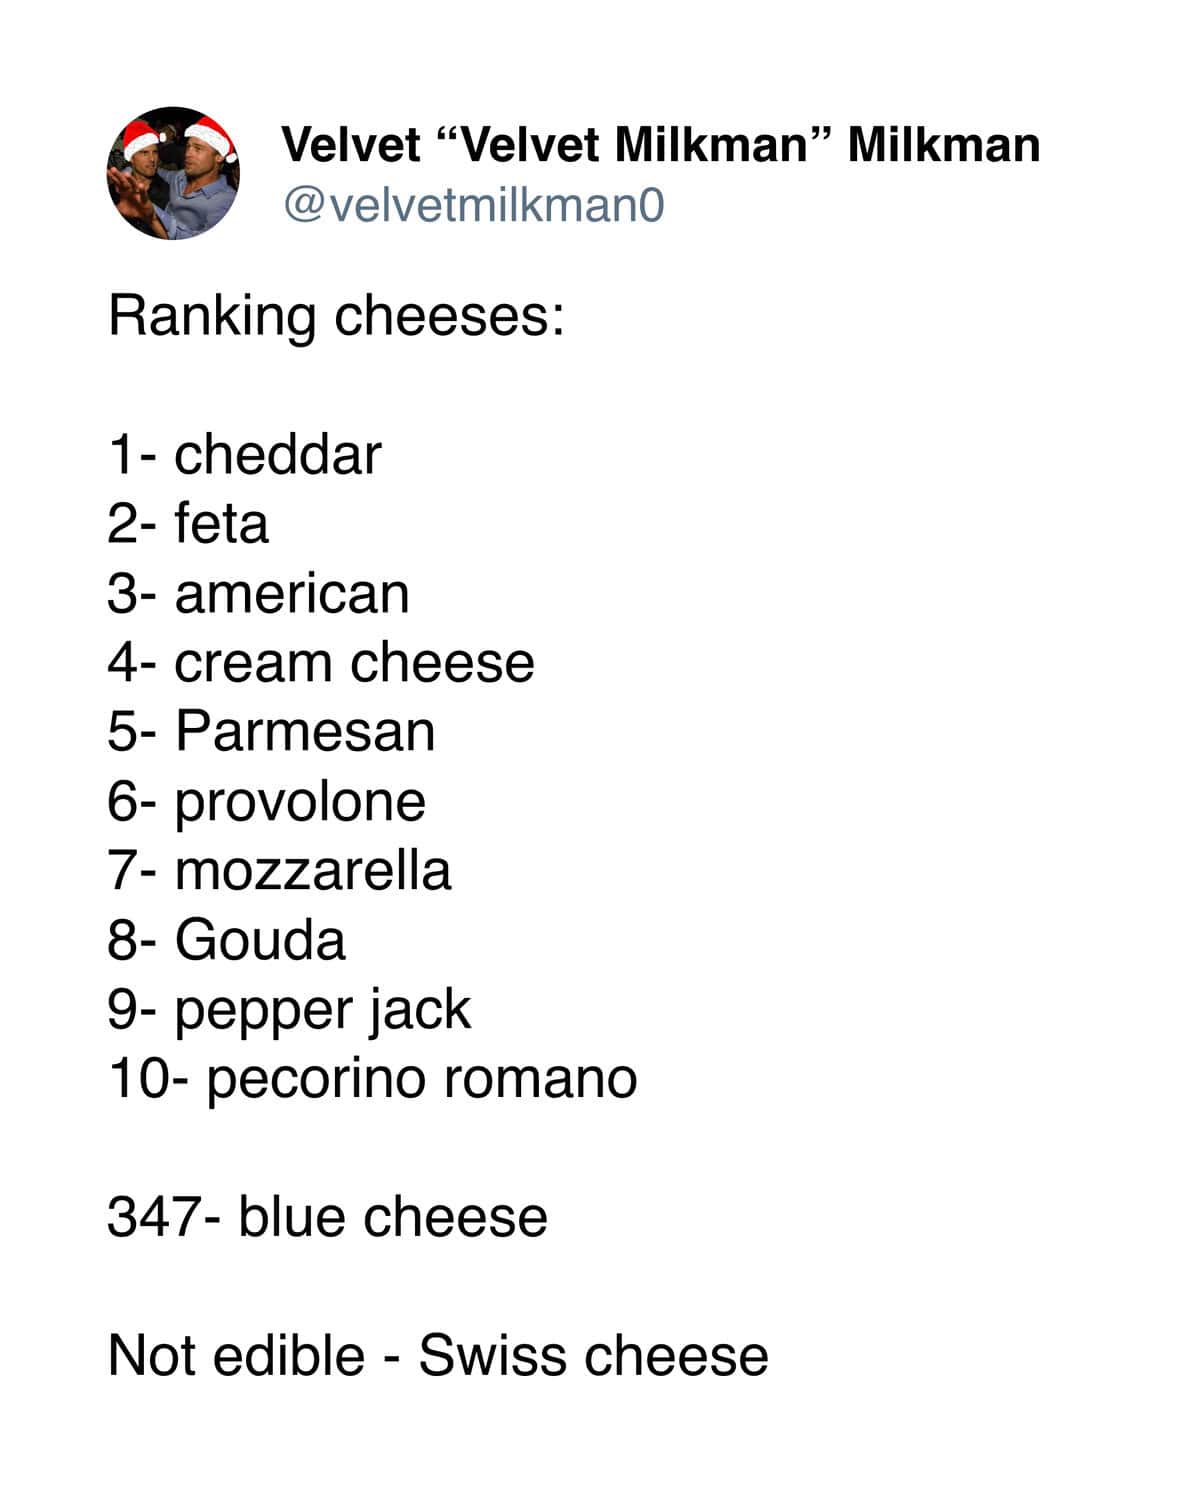Select the "1- cheddar" line

tap(245, 455)
